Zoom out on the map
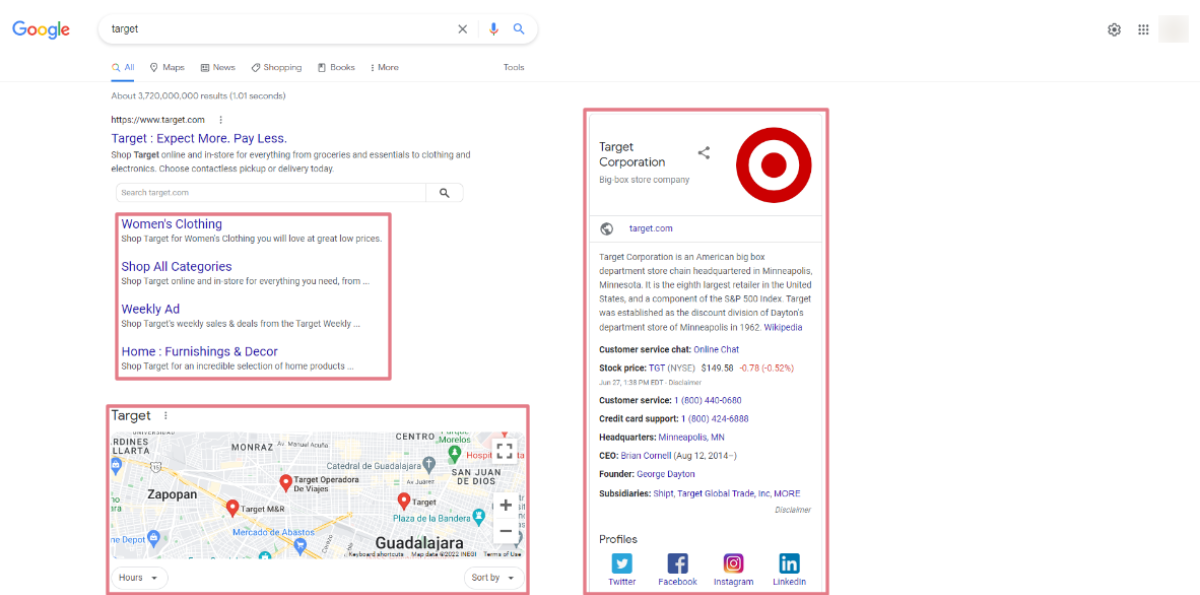 point(505,530)
